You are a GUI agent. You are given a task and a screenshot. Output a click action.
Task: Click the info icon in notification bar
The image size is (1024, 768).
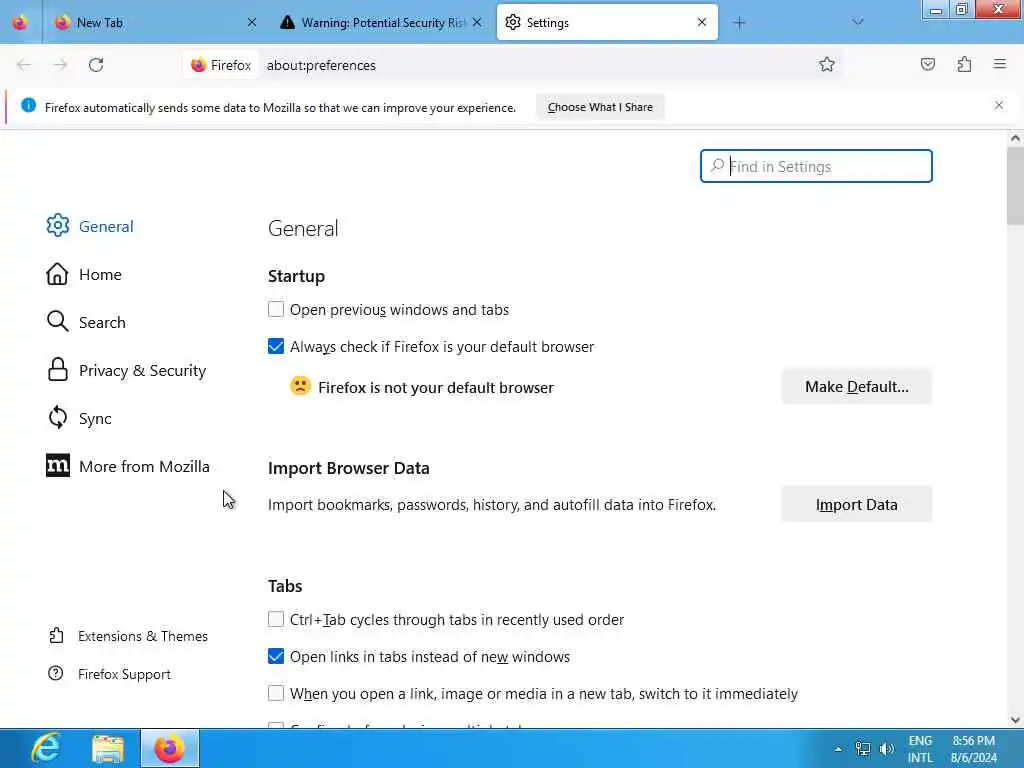(28, 105)
